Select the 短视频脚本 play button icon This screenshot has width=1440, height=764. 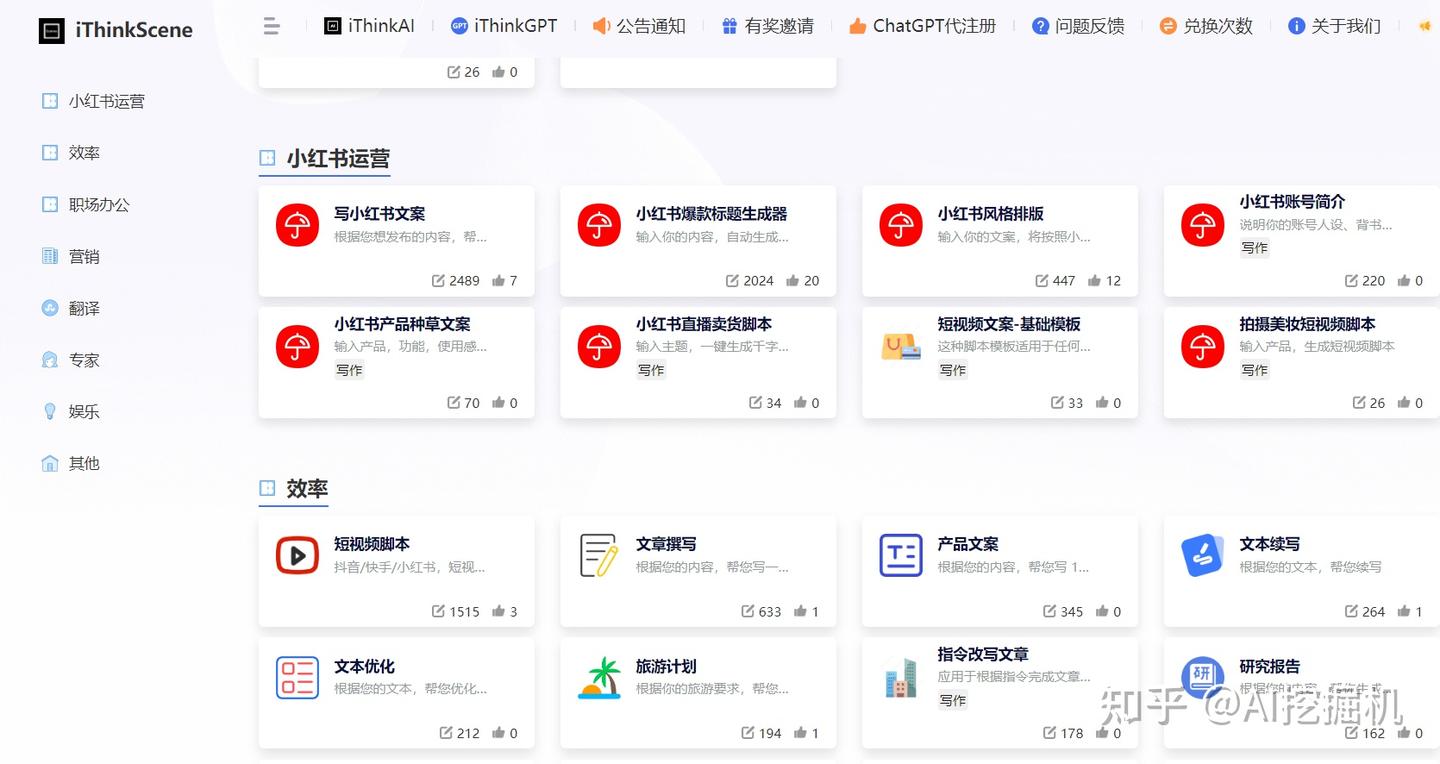coord(296,554)
